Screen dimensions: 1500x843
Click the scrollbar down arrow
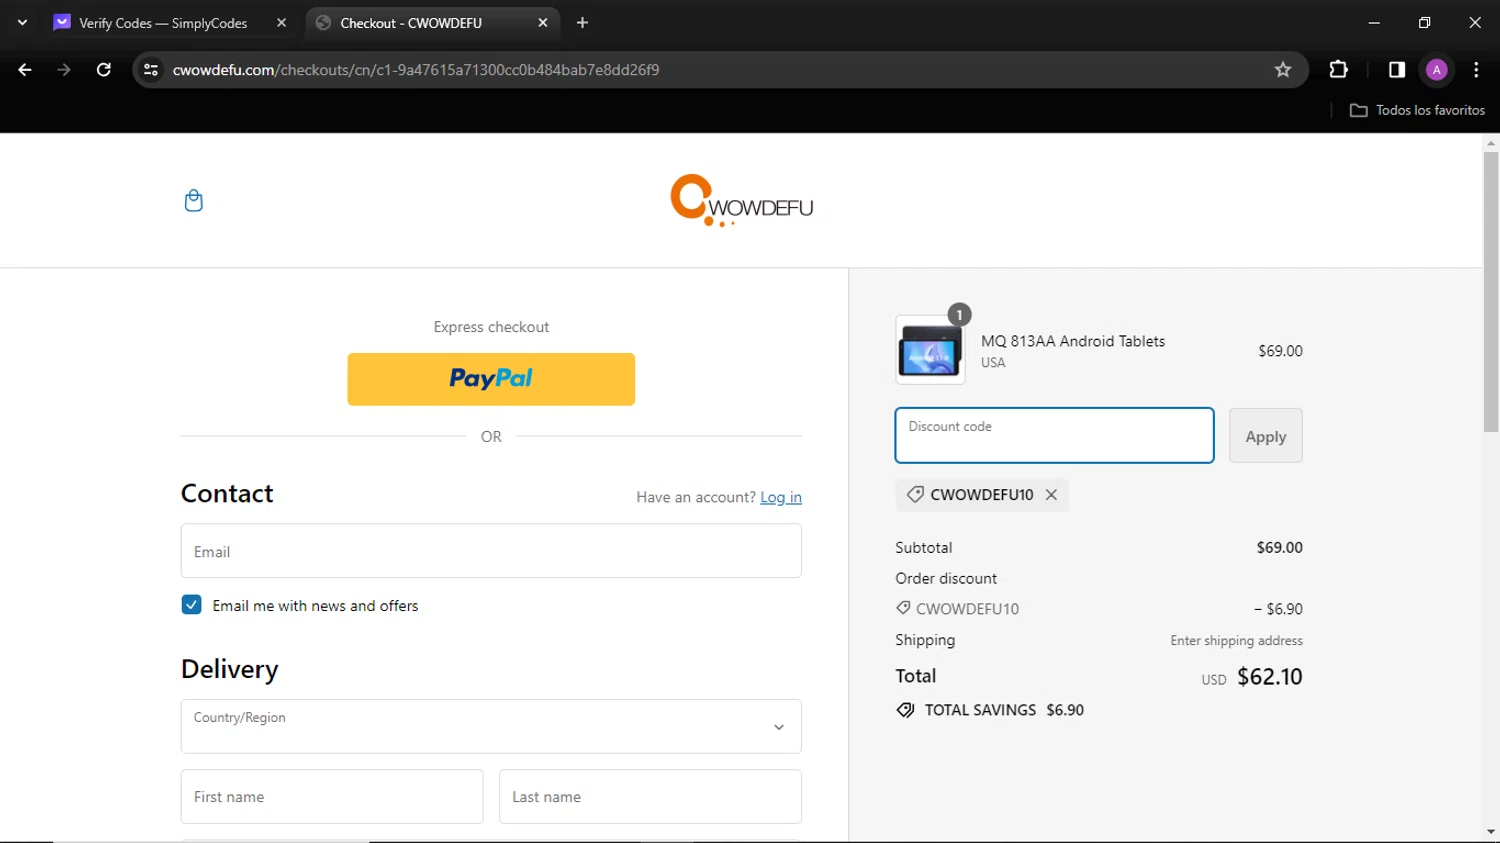[1491, 832]
